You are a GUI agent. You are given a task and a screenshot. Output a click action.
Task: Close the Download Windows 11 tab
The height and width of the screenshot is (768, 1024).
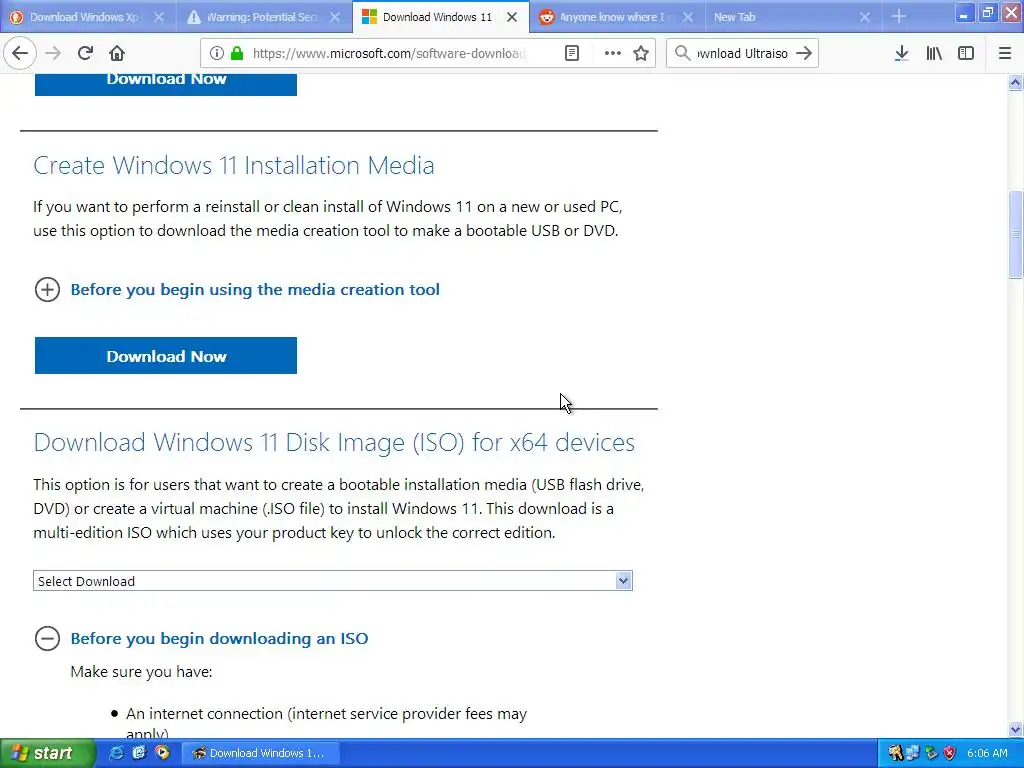(x=512, y=17)
